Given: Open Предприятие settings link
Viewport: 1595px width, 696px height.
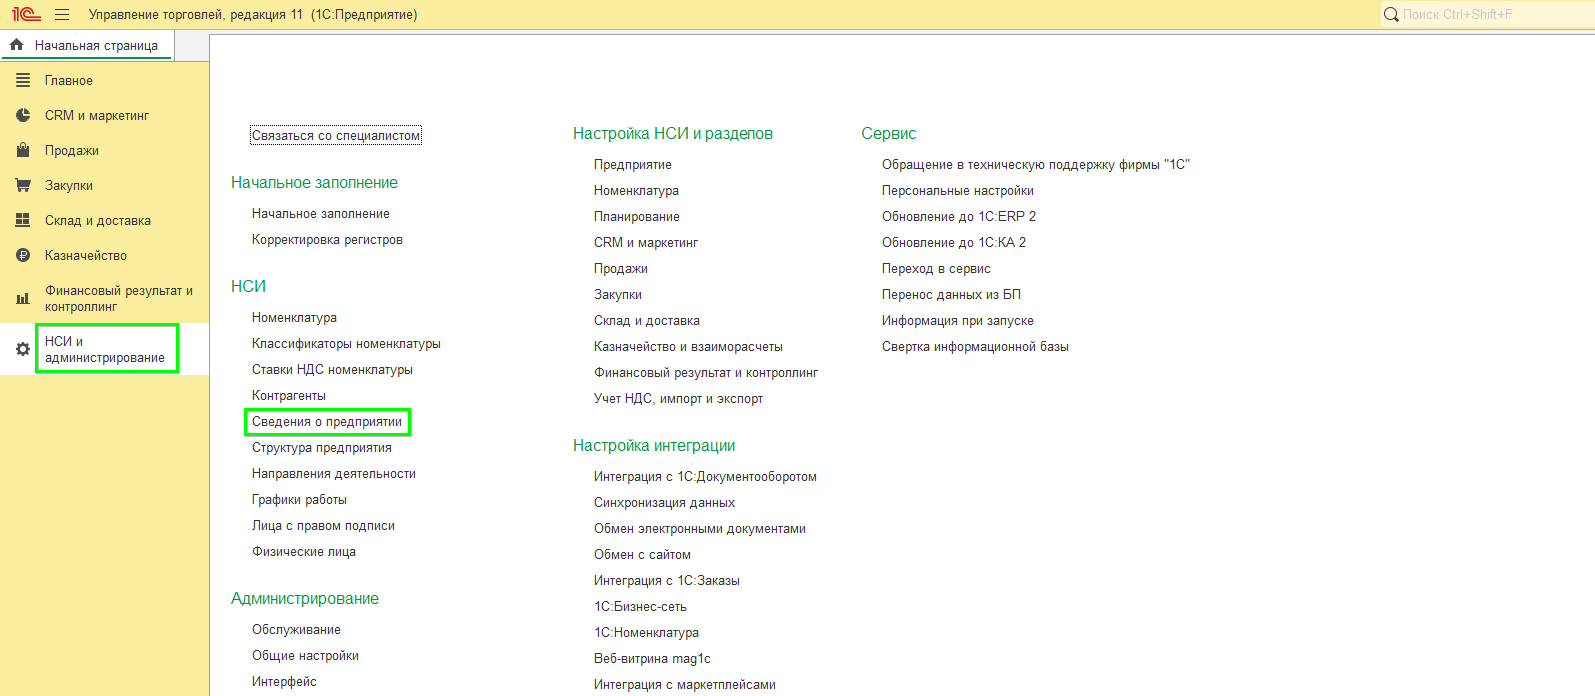Looking at the screenshot, I should click(x=633, y=164).
